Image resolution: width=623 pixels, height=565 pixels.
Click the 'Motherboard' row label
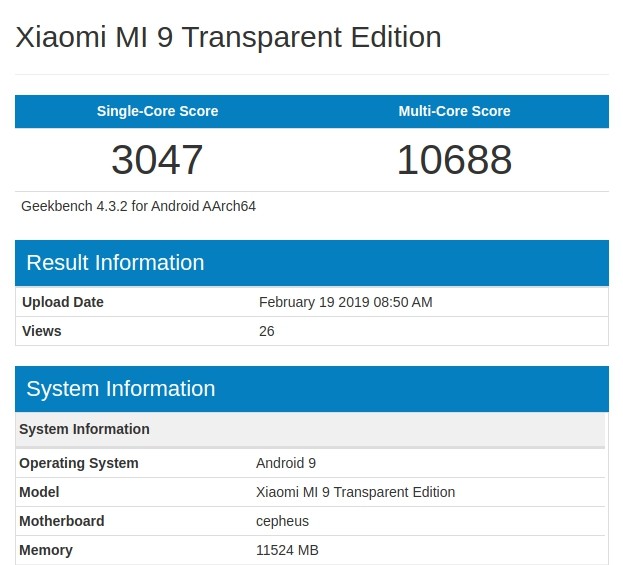tap(62, 521)
